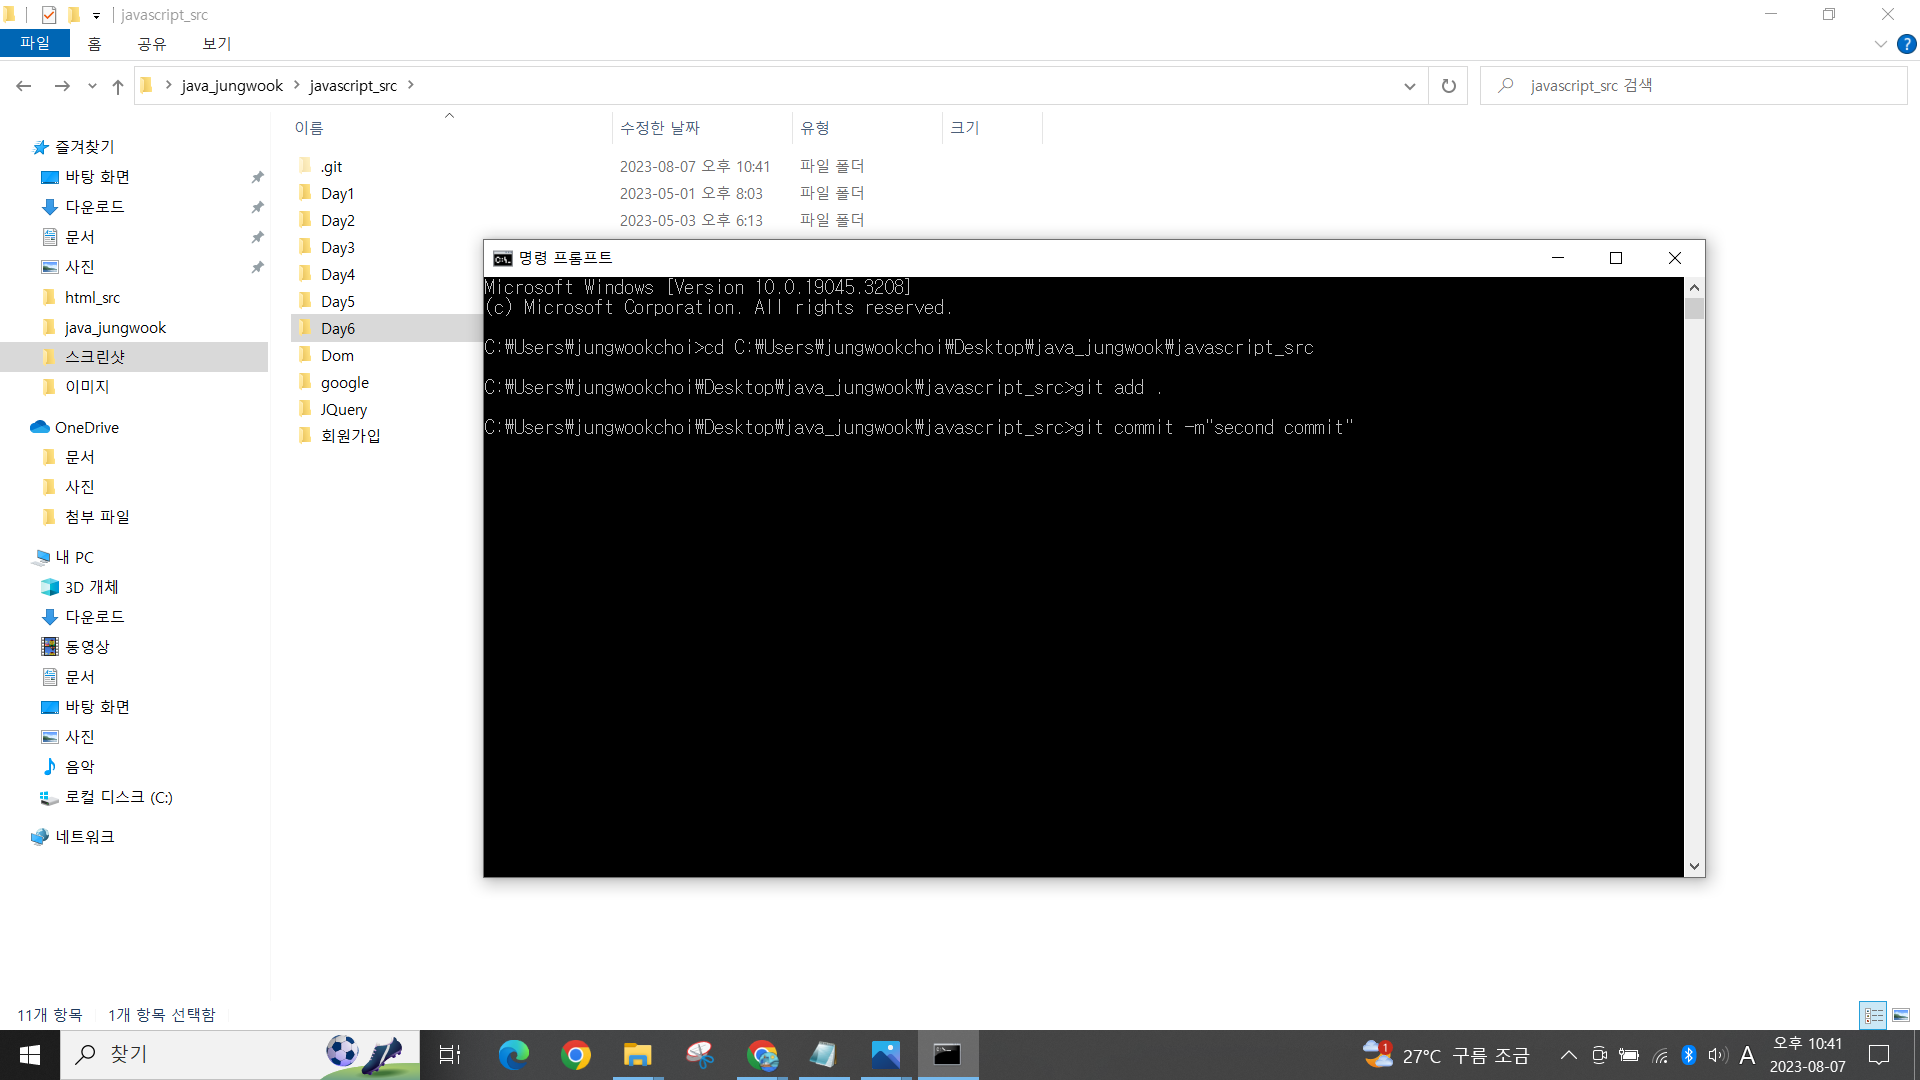Switch to details view icon
Image resolution: width=1920 pixels, height=1080 pixels.
[x=1873, y=1015]
